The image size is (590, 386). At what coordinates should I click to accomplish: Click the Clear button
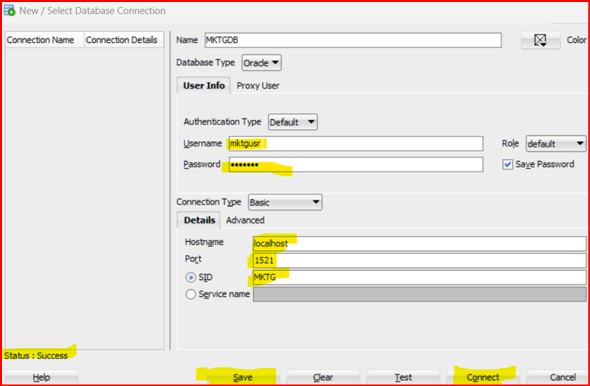[x=322, y=377]
